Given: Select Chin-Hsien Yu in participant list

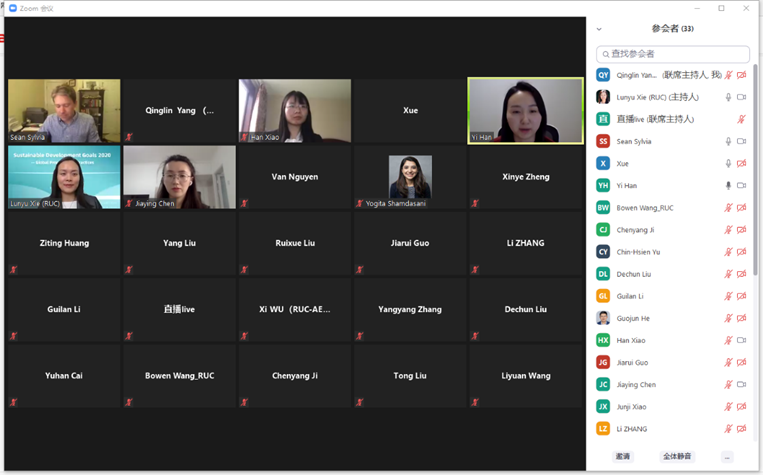Looking at the screenshot, I should click(x=638, y=252).
